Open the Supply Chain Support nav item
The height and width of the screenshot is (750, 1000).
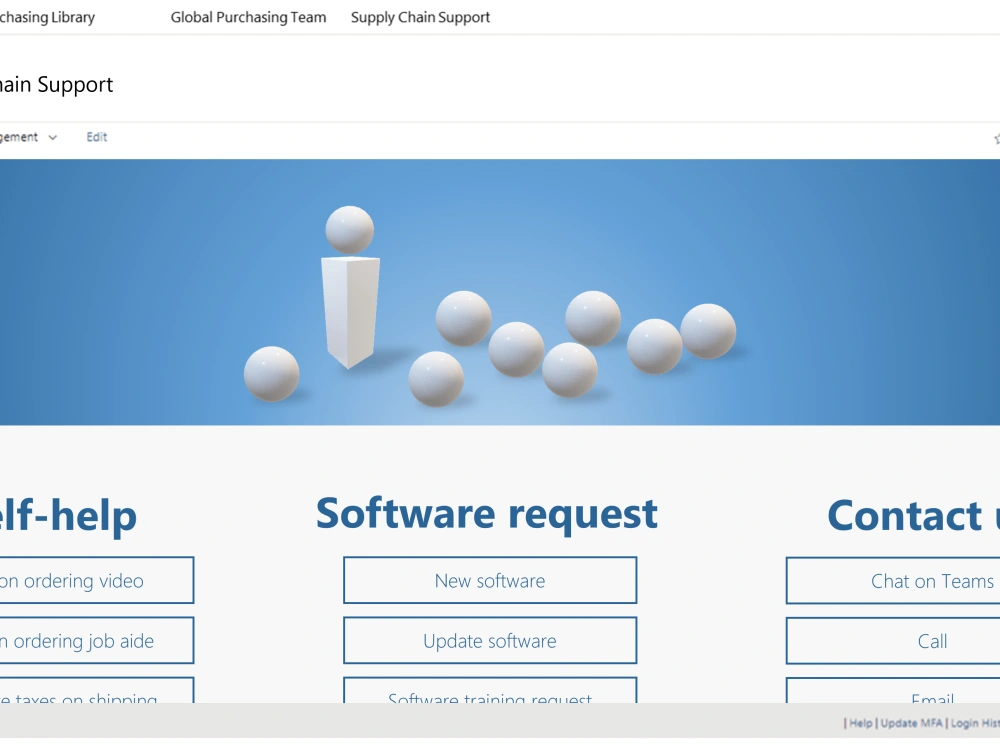[x=420, y=17]
